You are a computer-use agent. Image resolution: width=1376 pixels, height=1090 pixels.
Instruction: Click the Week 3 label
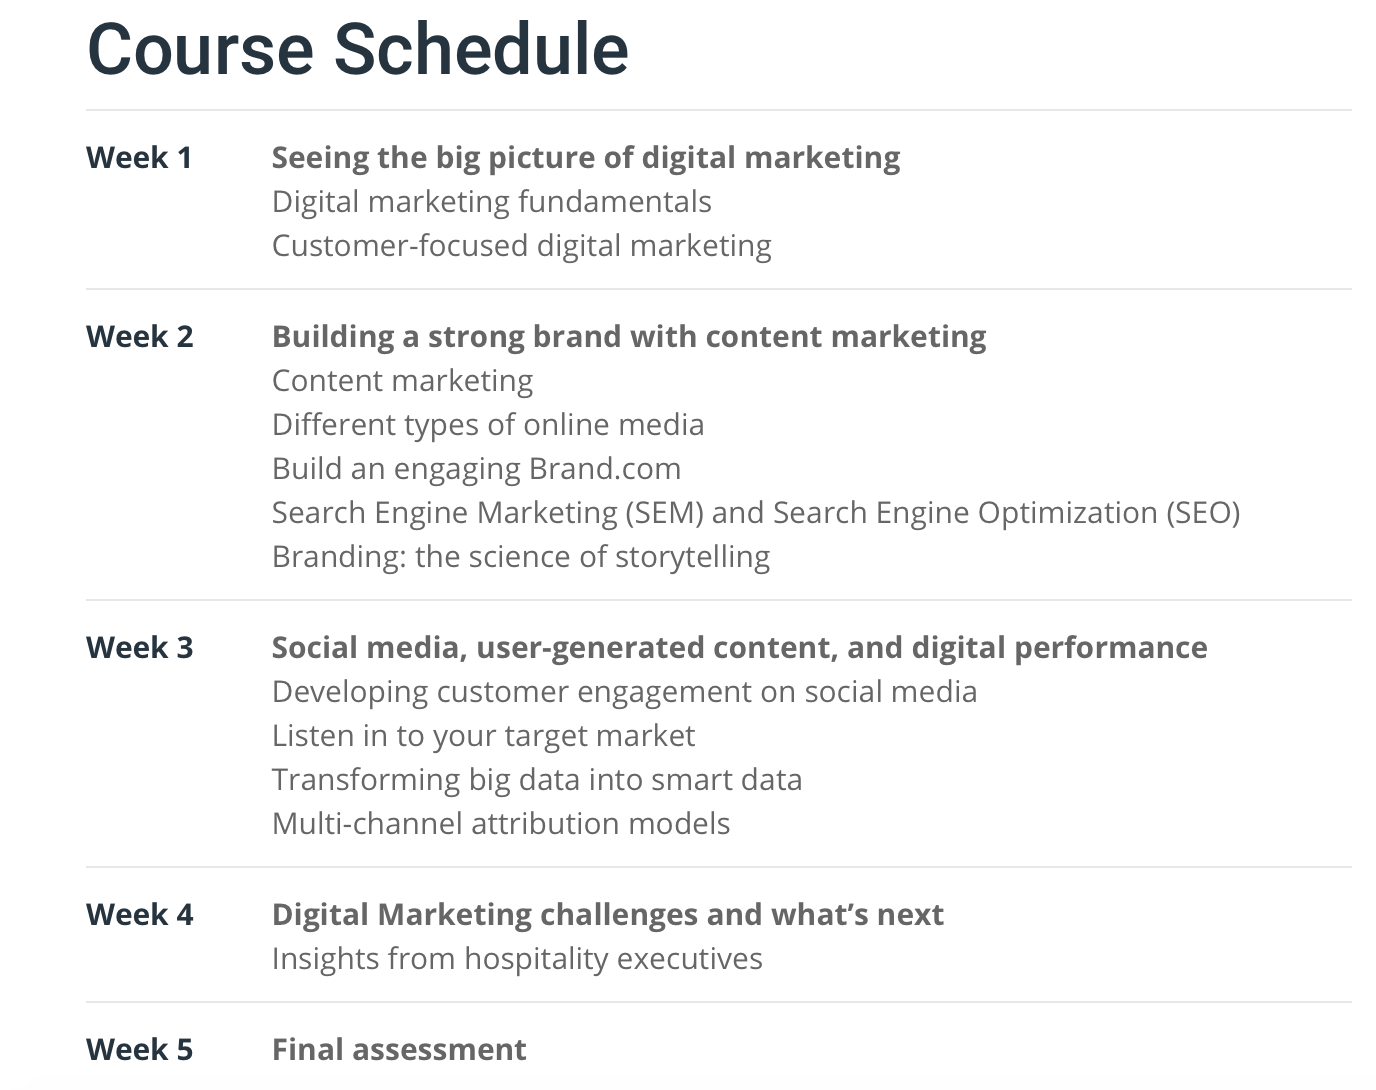click(139, 648)
